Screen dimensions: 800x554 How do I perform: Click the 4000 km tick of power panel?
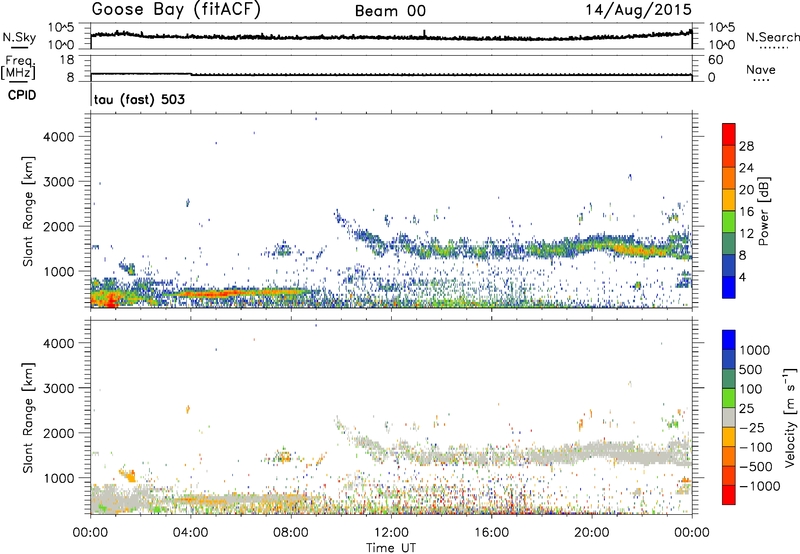point(59,137)
